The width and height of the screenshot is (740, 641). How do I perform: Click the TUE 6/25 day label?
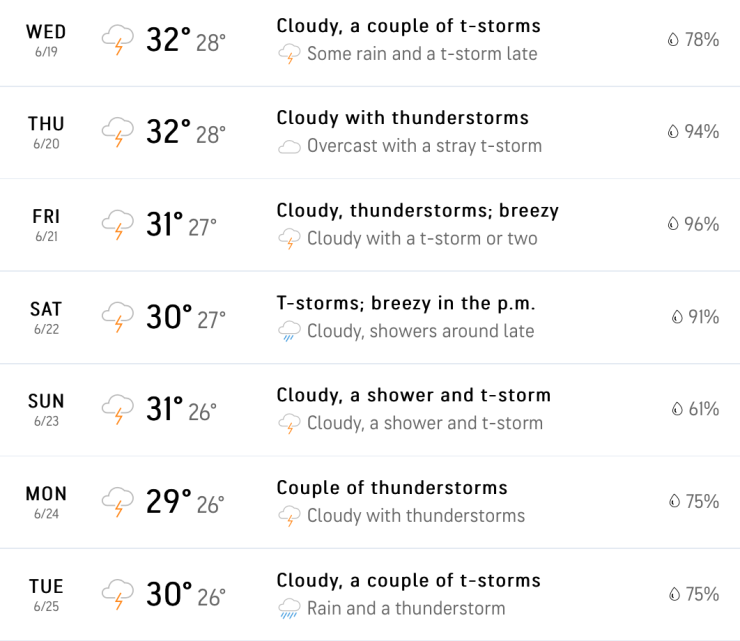point(46,594)
